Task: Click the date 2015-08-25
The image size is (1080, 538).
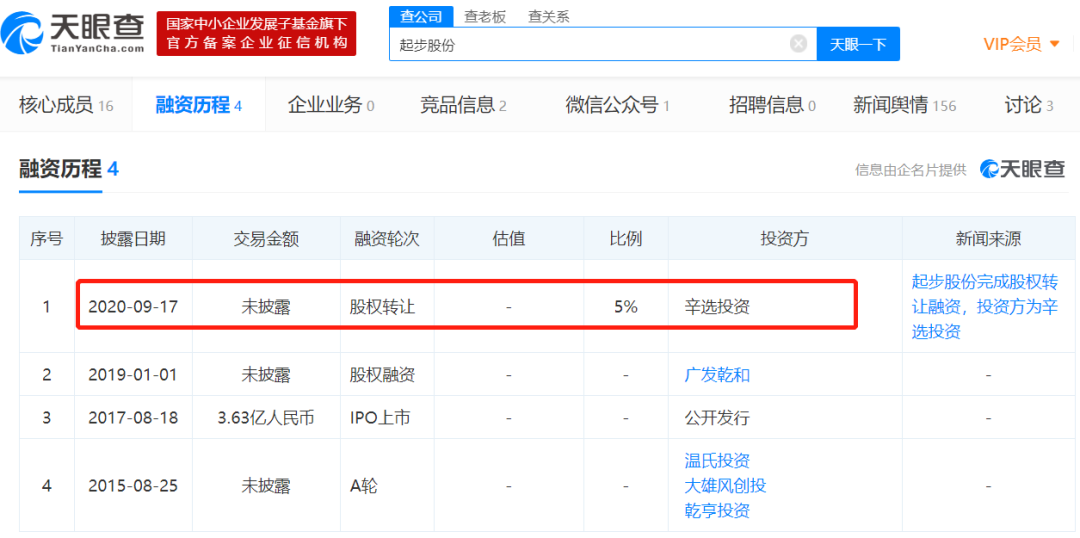Action: [x=133, y=486]
